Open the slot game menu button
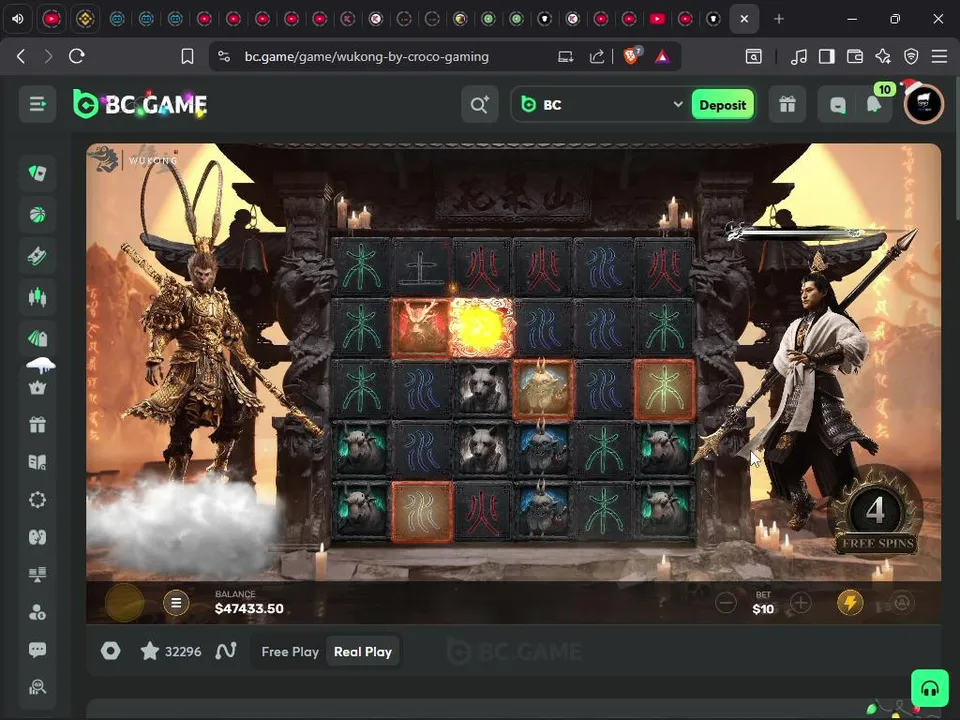The width and height of the screenshot is (960, 720). coord(176,603)
